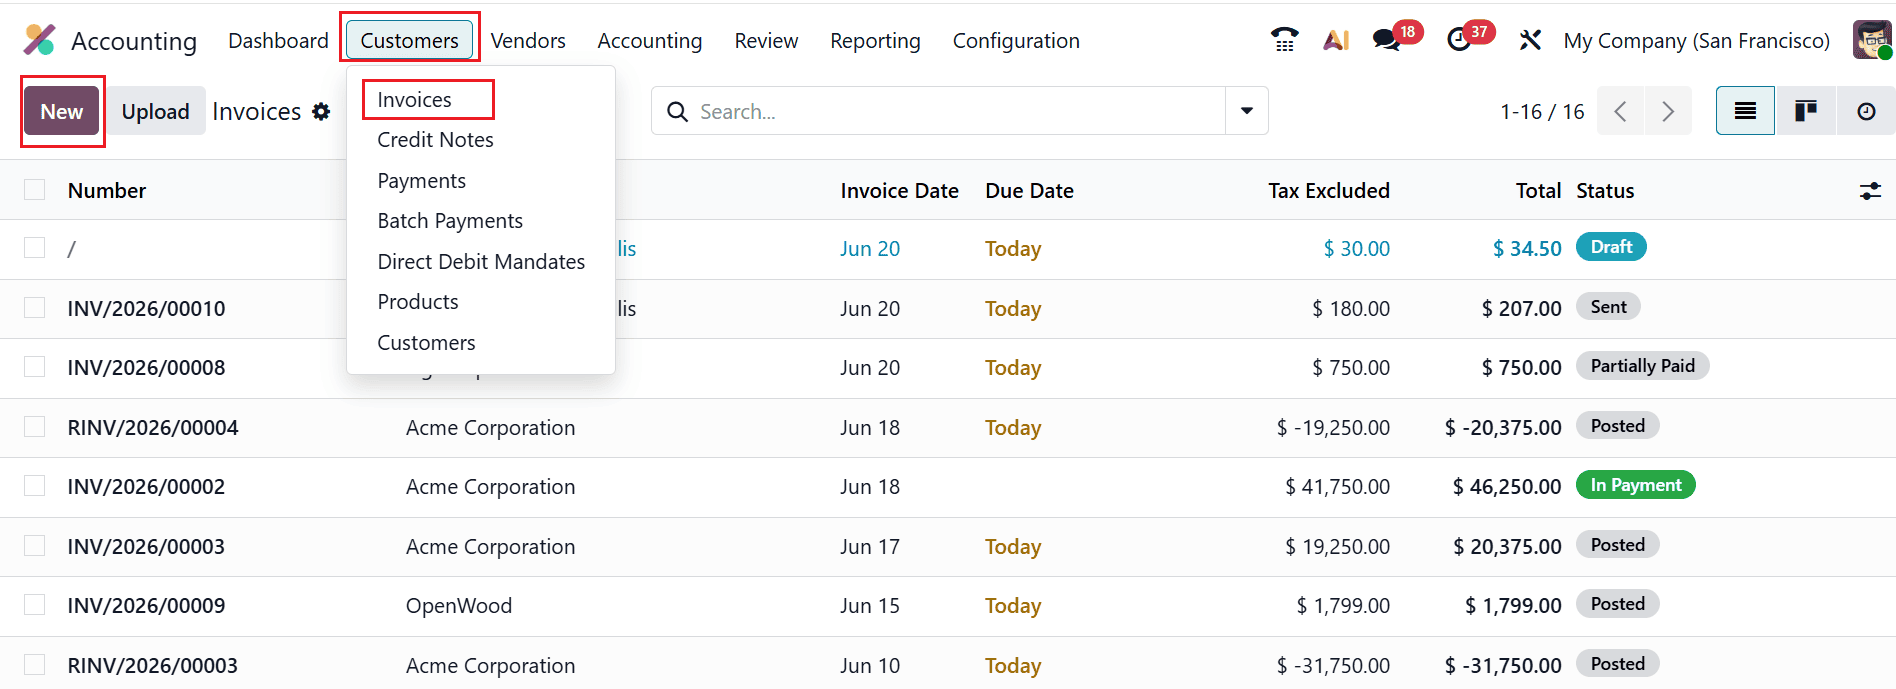The height and width of the screenshot is (689, 1896).
Task: Open the Reporting menu
Action: [x=875, y=40]
